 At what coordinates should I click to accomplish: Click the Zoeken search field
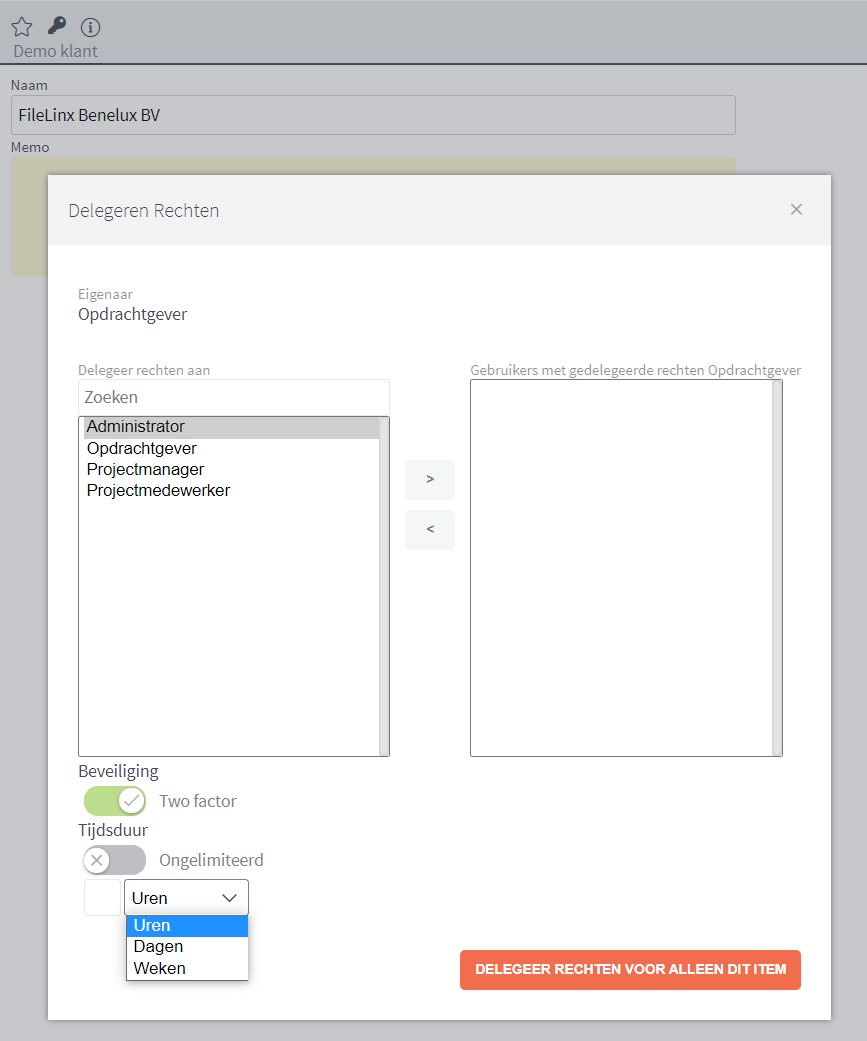point(233,397)
